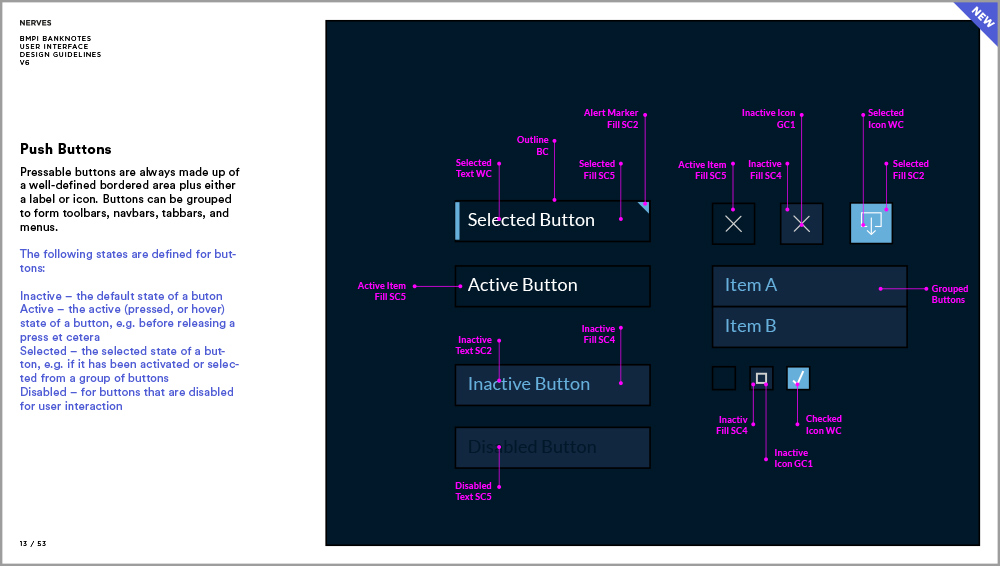Click the Push Buttons heading
The height and width of the screenshot is (567, 1000).
pyautogui.click(x=66, y=149)
